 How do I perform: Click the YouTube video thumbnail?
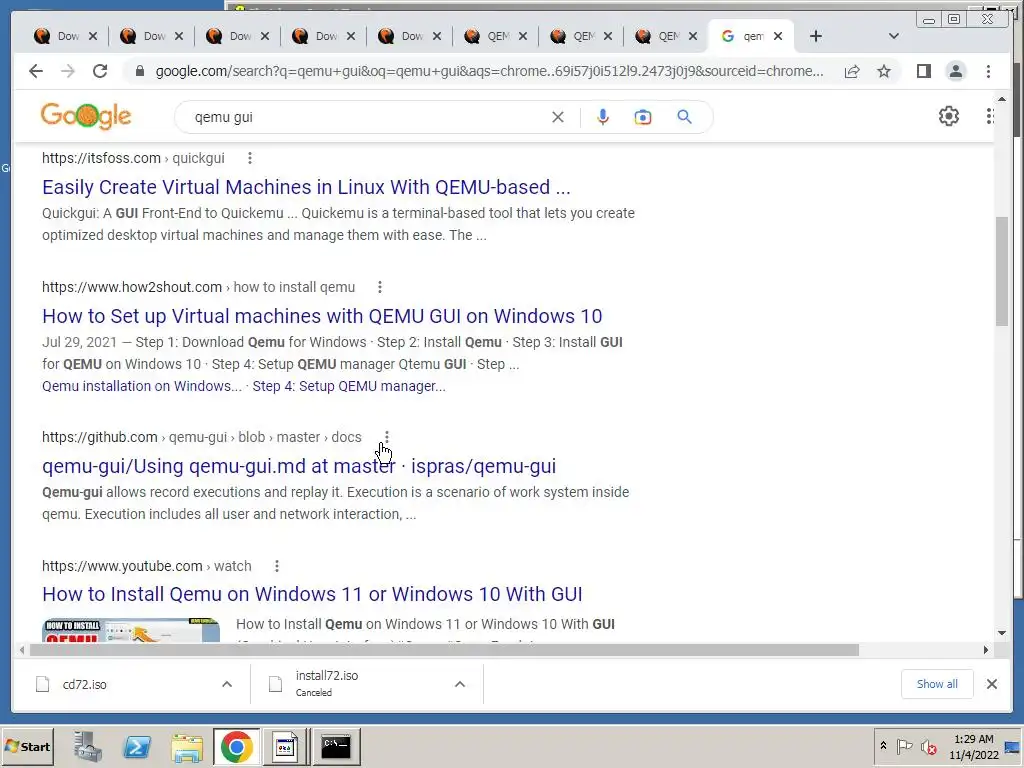click(131, 630)
